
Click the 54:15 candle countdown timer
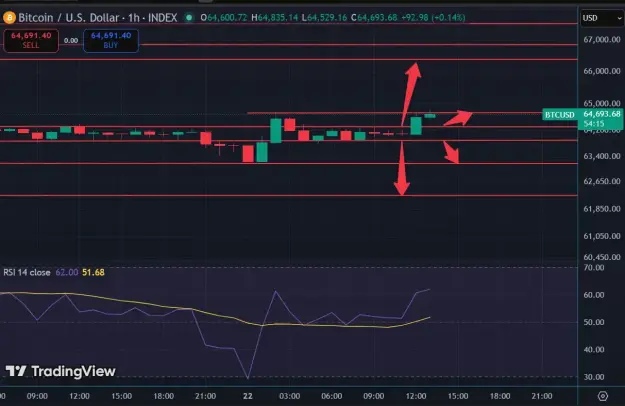594,124
